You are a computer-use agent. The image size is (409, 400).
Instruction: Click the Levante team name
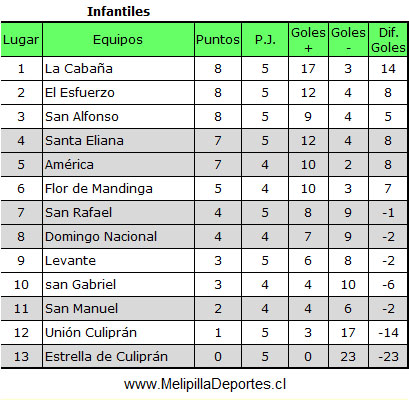70,261
